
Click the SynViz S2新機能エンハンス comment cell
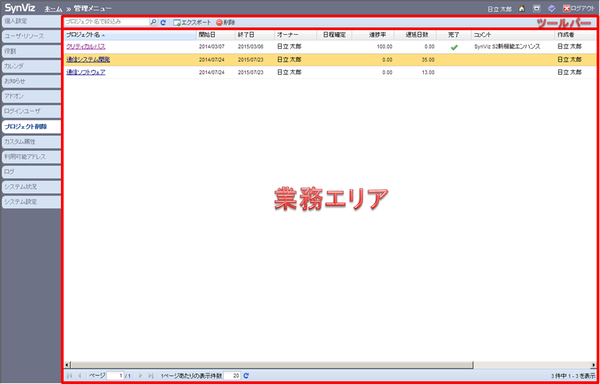tap(507, 47)
